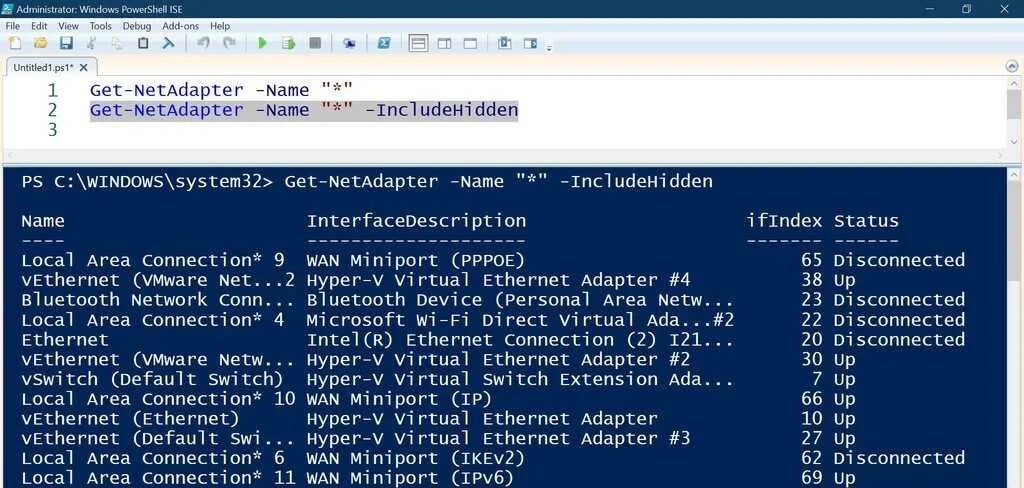
Task: Open the Add-ons menu
Action: point(180,26)
